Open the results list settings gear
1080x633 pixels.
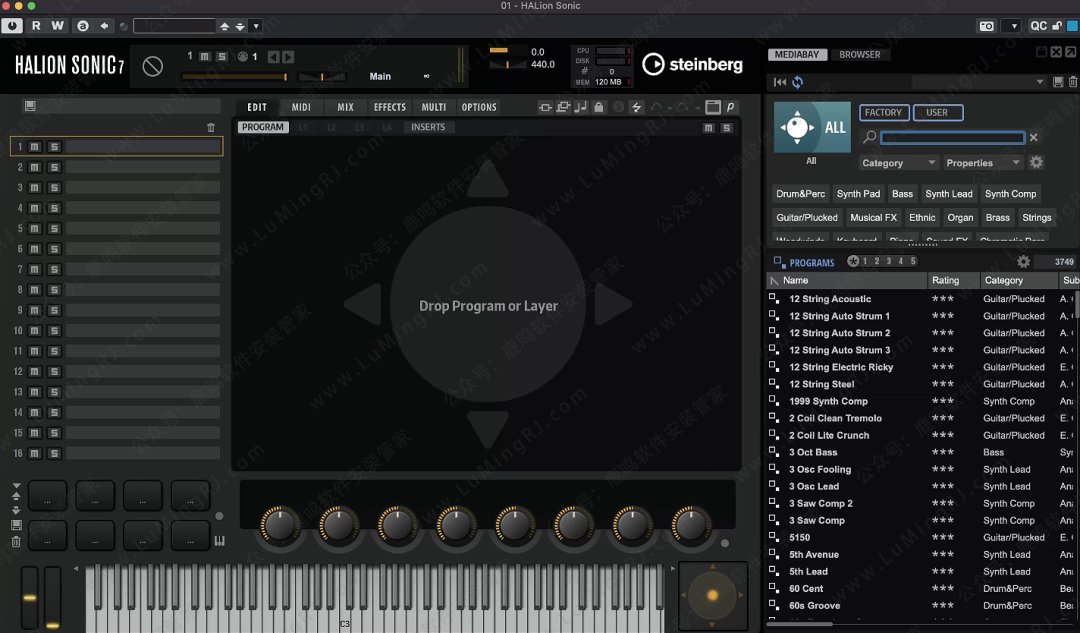tap(1023, 262)
